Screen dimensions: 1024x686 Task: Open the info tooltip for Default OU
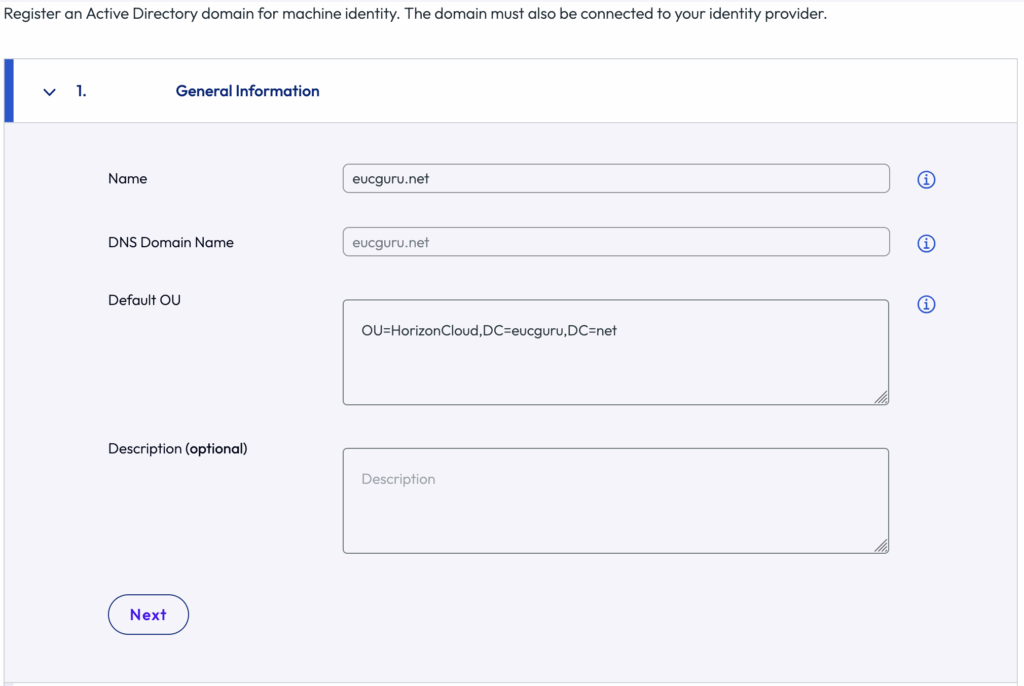click(x=926, y=305)
